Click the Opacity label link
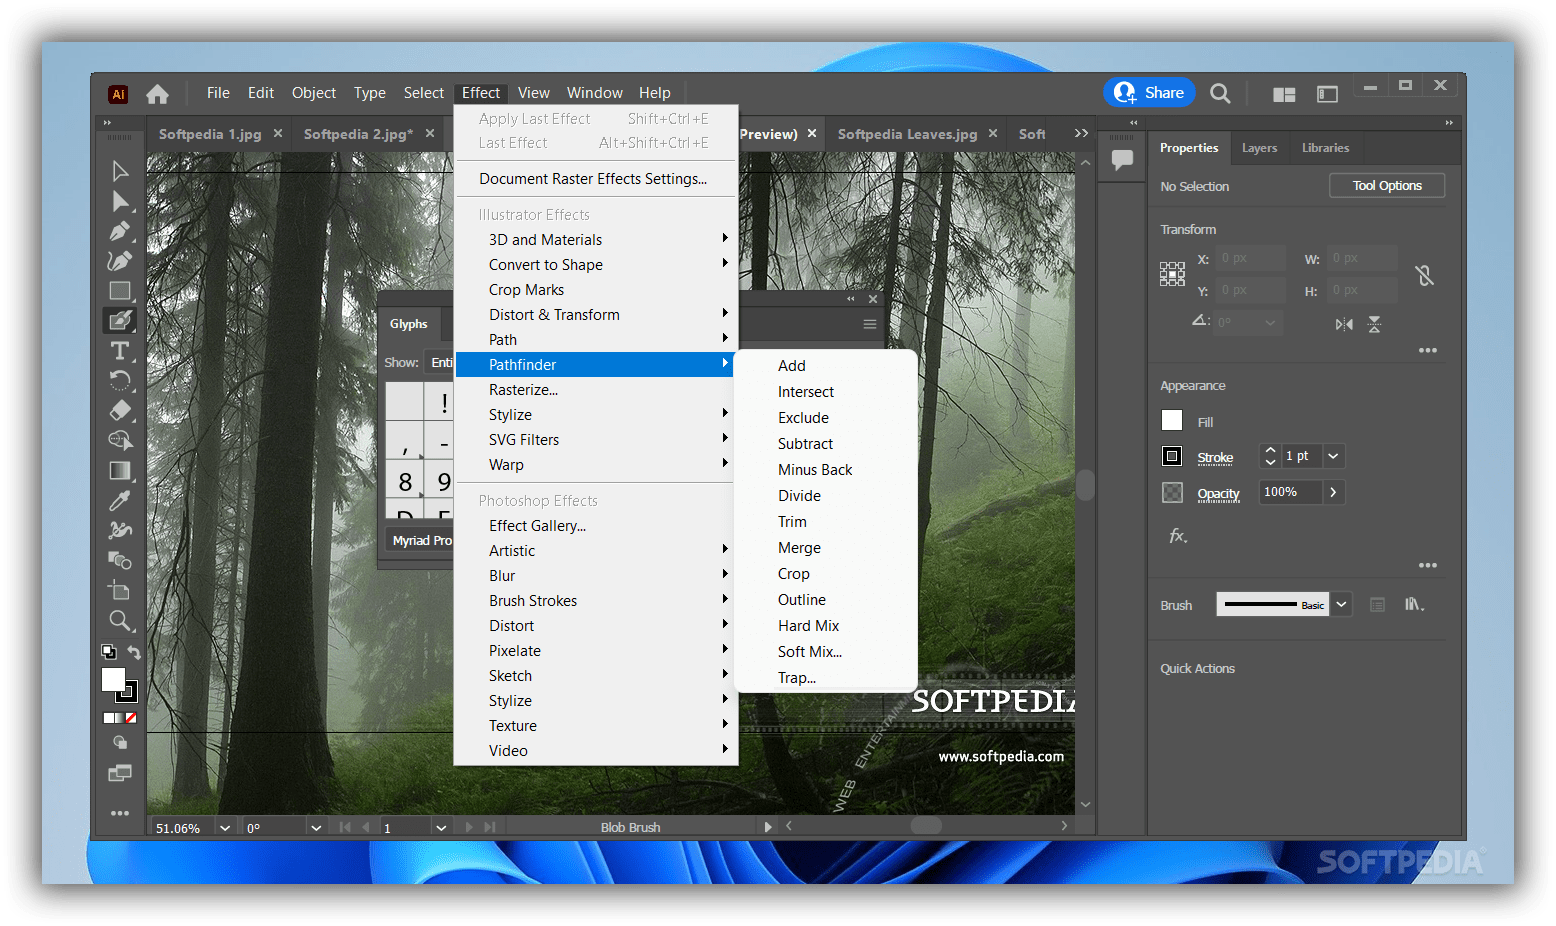Image resolution: width=1556 pixels, height=926 pixels. click(x=1218, y=494)
